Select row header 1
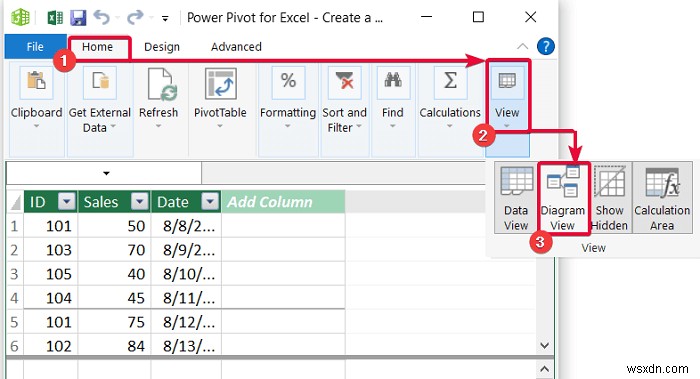Image resolution: width=700 pixels, height=379 pixels. [x=15, y=226]
